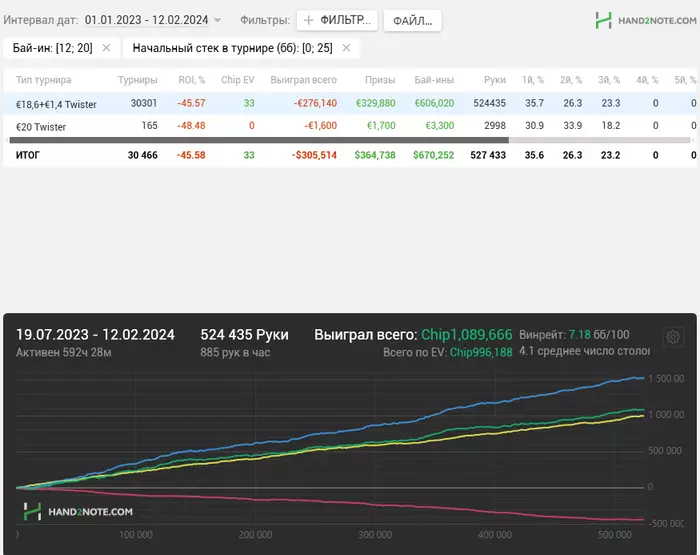Sort by Руки column header
The width and height of the screenshot is (700, 555).
(495, 80)
